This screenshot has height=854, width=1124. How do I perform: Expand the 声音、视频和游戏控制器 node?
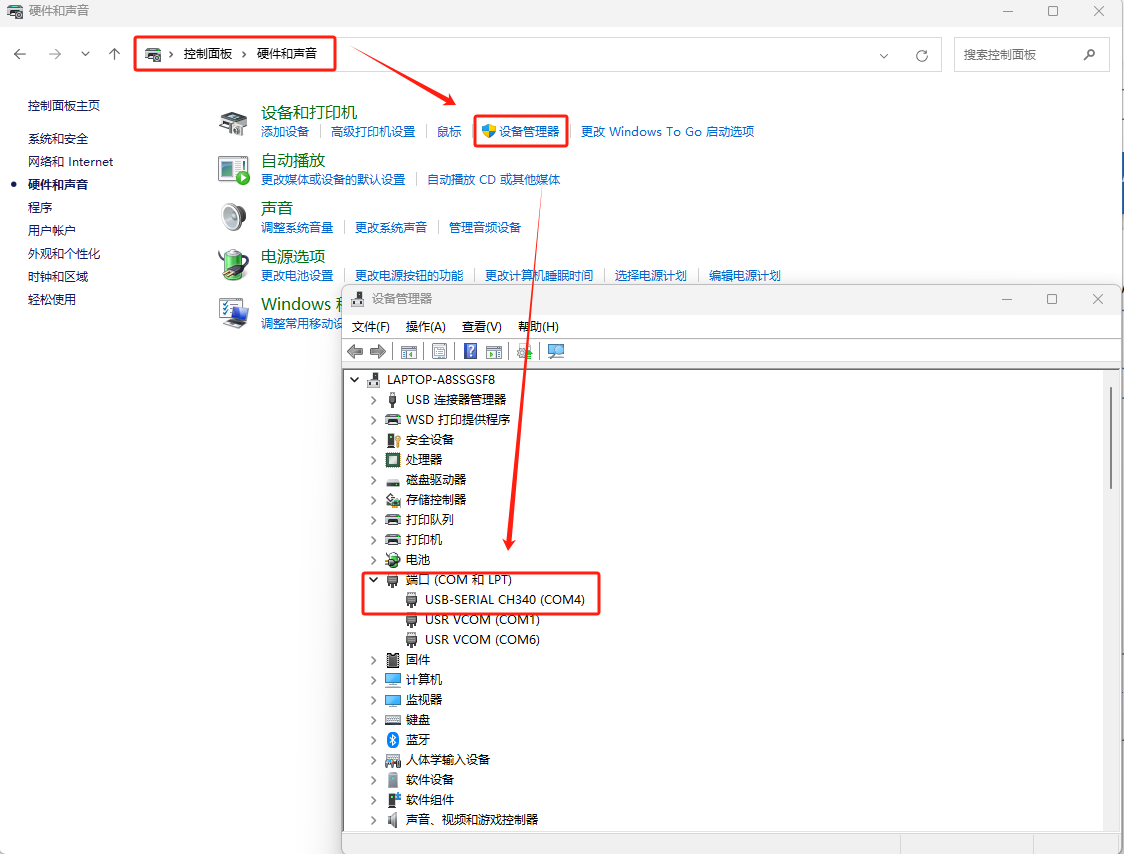(x=373, y=820)
